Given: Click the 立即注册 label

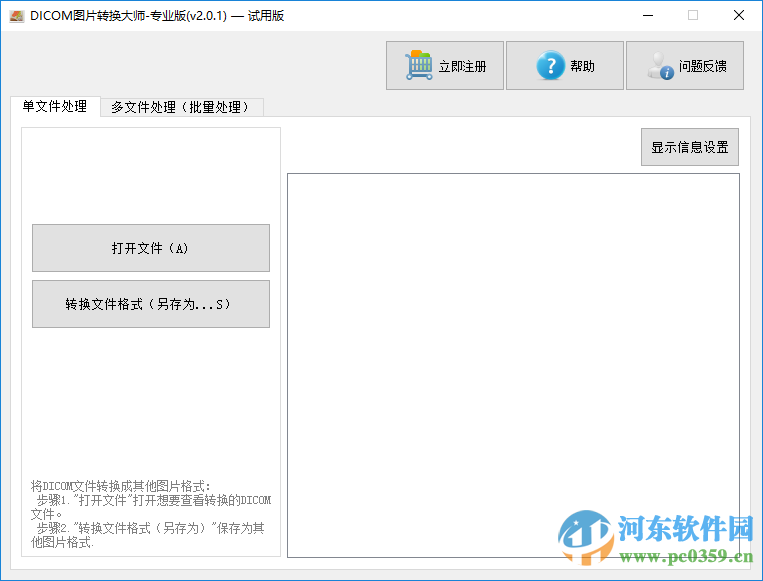Looking at the screenshot, I should (463, 66).
